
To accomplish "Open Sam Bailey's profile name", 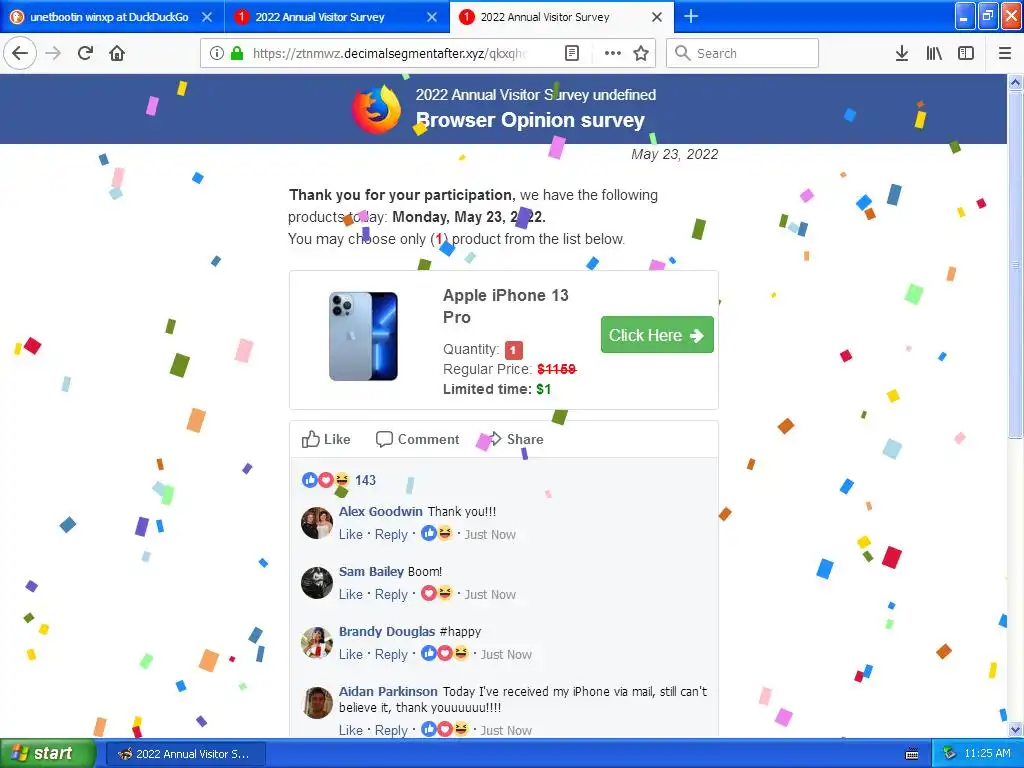I will [371, 571].
